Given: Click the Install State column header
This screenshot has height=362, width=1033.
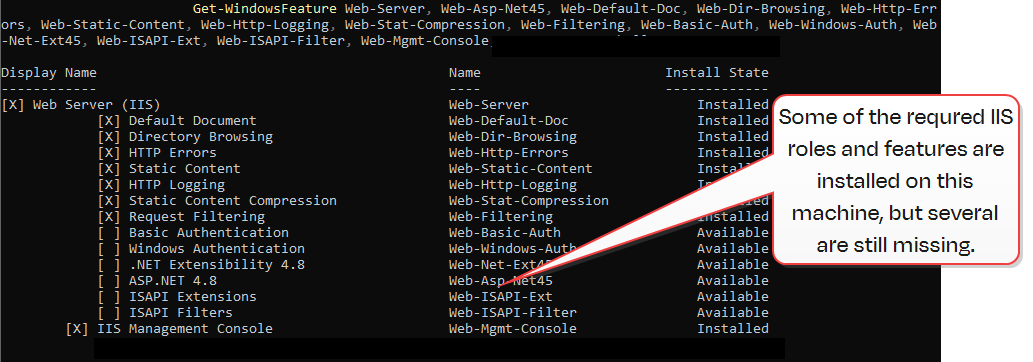Looking at the screenshot, I should (x=717, y=73).
